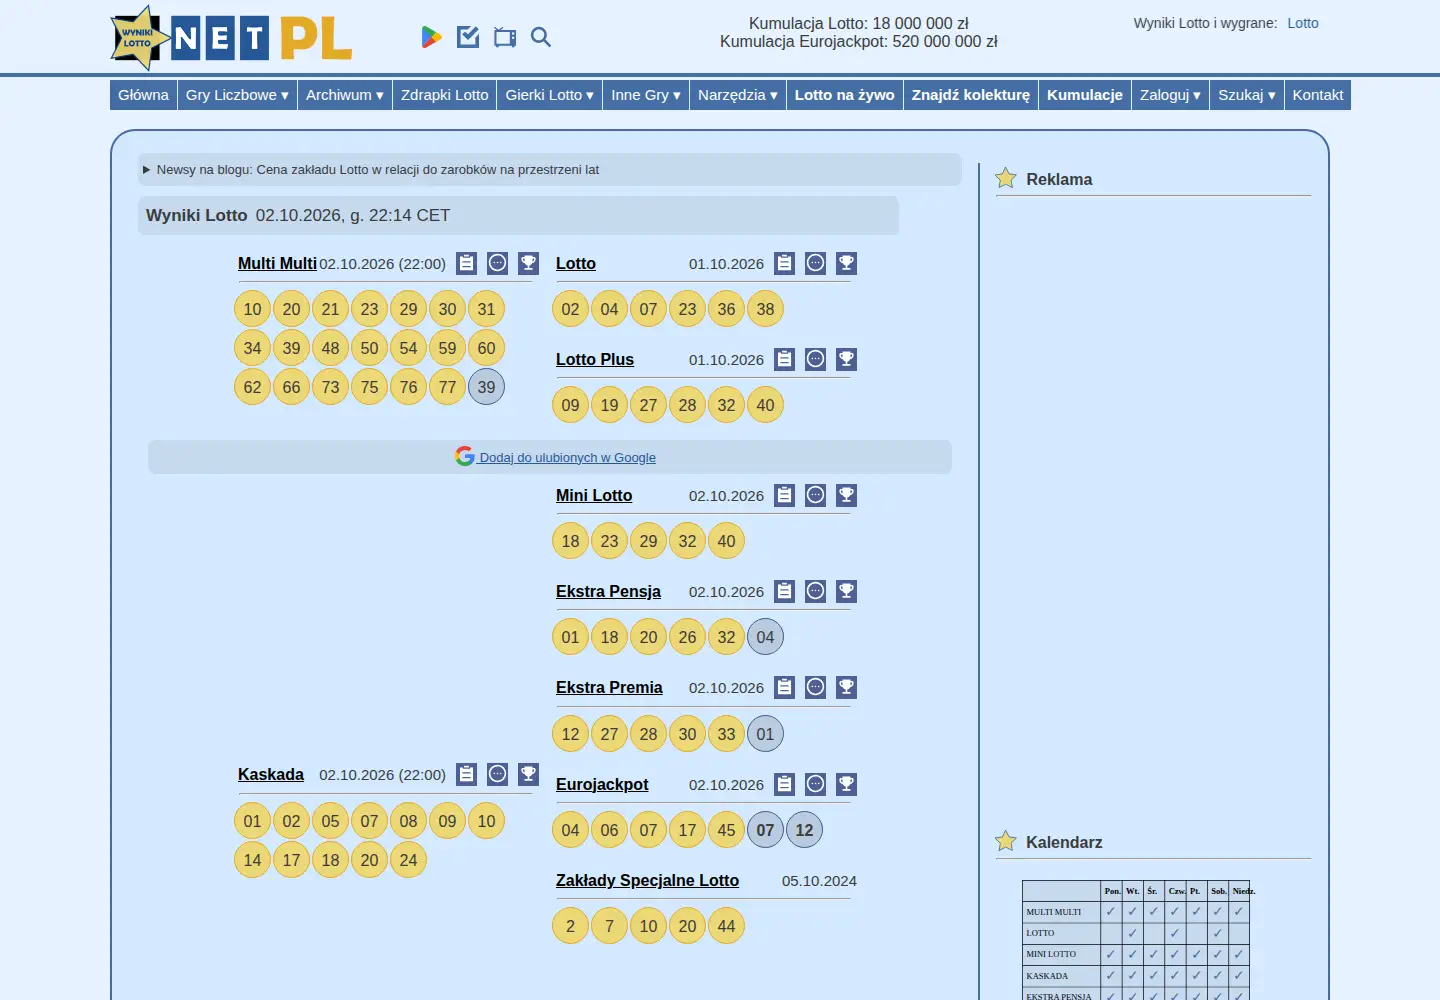Expand the Archiwum dropdown menu
Screen dimensions: 1440x1000
345,95
